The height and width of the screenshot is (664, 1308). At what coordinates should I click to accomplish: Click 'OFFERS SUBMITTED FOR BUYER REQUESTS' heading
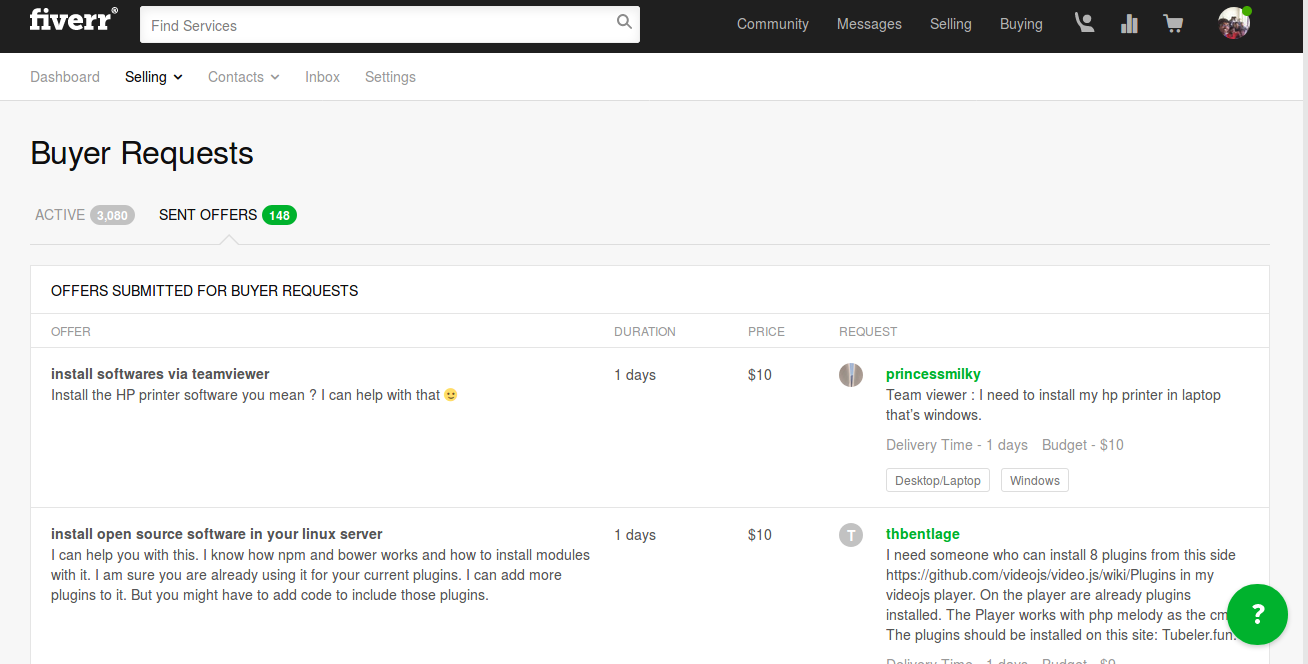click(x=204, y=291)
